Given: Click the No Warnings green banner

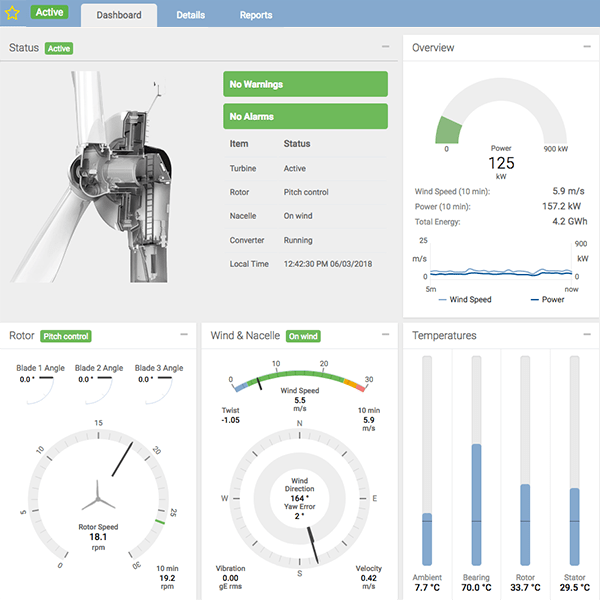Looking at the screenshot, I should (305, 85).
